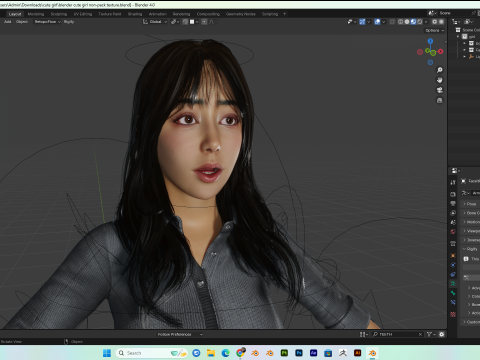Open the UV Editing workspace tab
The image size is (480, 360).
(x=83, y=14)
